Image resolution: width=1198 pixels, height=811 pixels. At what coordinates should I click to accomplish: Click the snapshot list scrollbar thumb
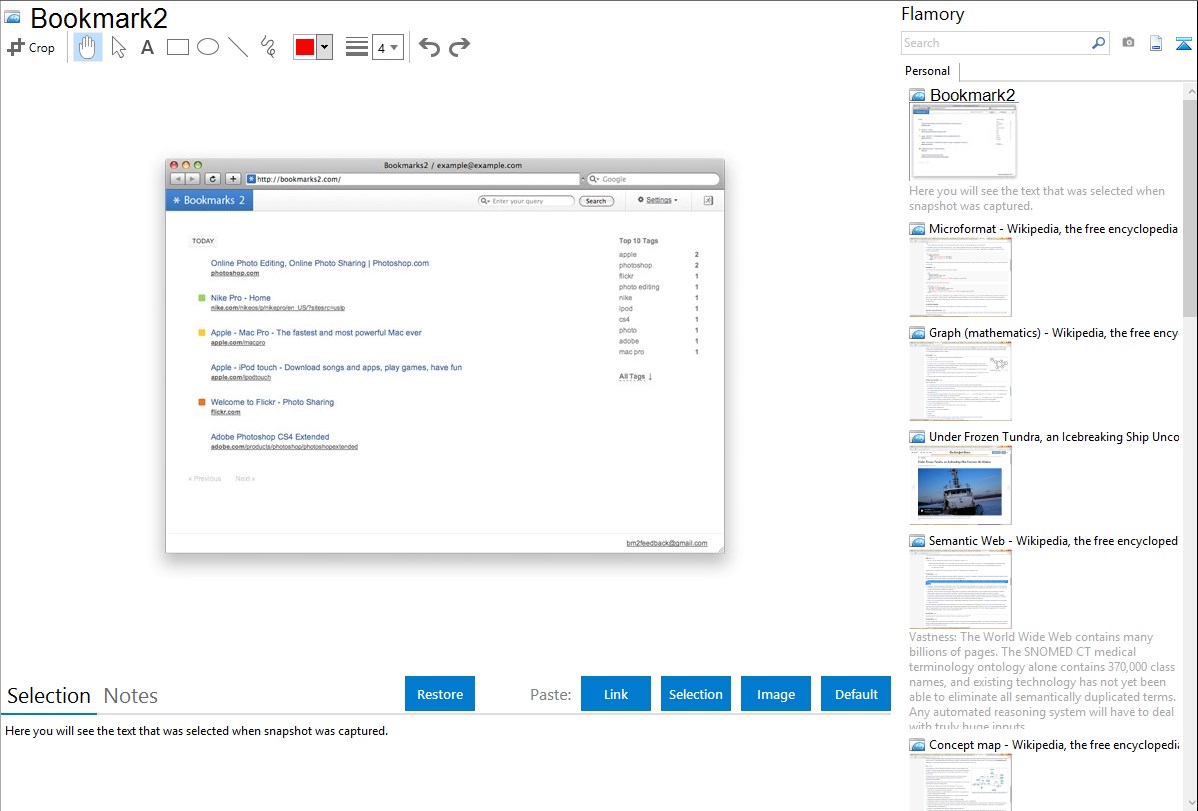pos(1191,207)
